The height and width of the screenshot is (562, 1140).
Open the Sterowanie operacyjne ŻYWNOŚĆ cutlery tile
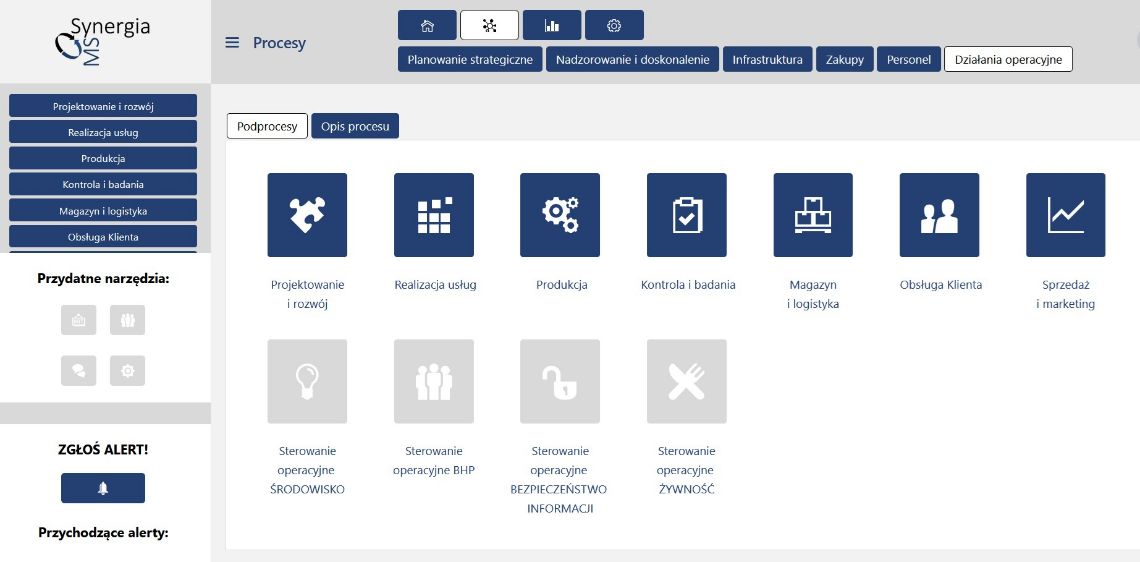pyautogui.click(x=687, y=381)
